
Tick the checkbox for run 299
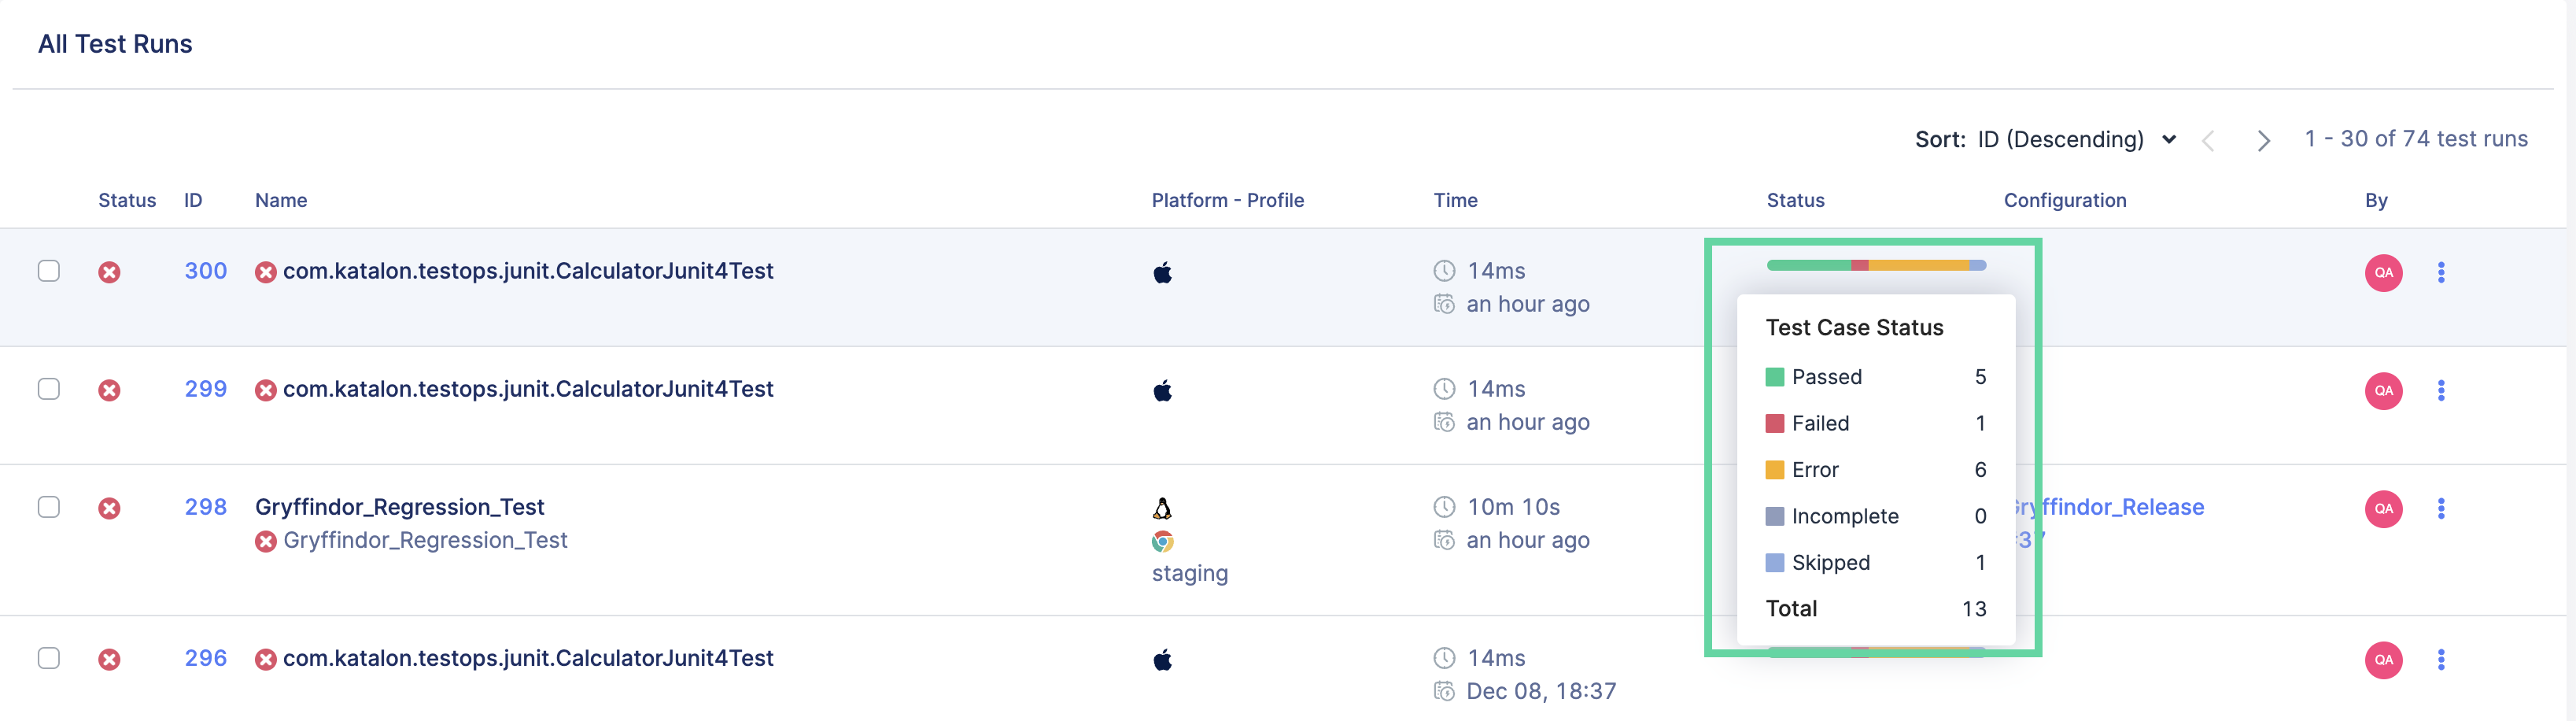pyautogui.click(x=49, y=389)
